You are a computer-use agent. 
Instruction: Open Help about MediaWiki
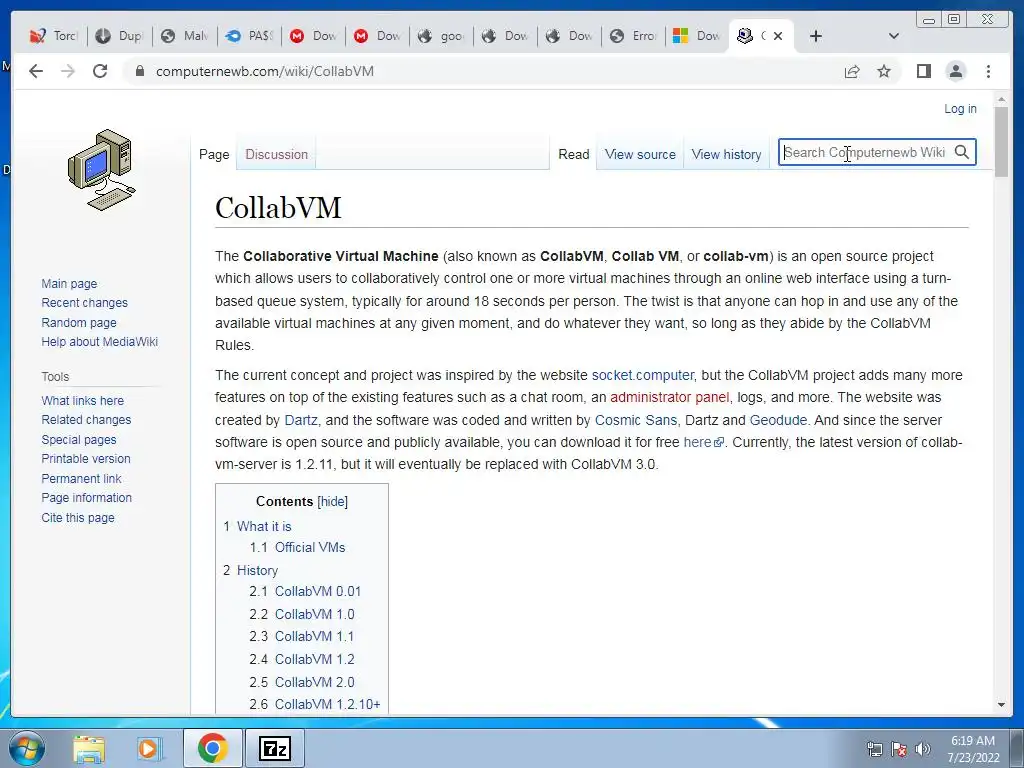point(99,342)
